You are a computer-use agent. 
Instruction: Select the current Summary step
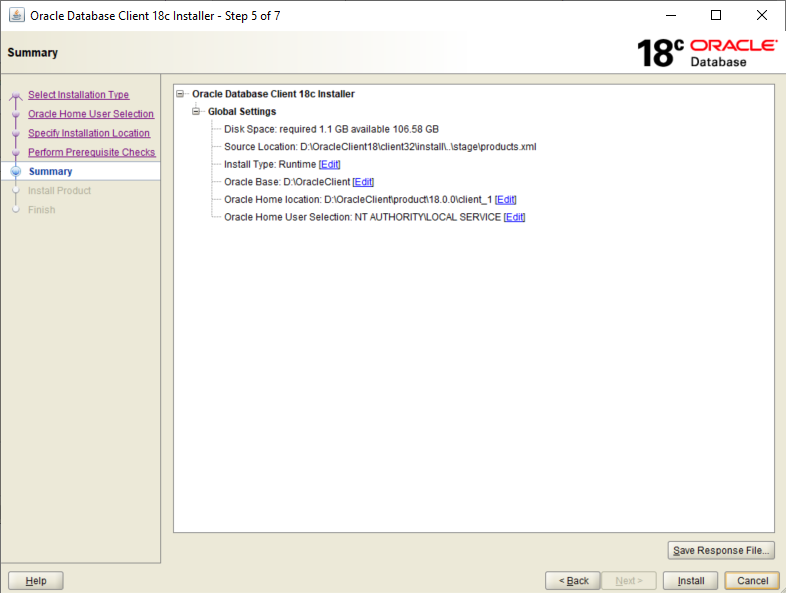point(51,171)
